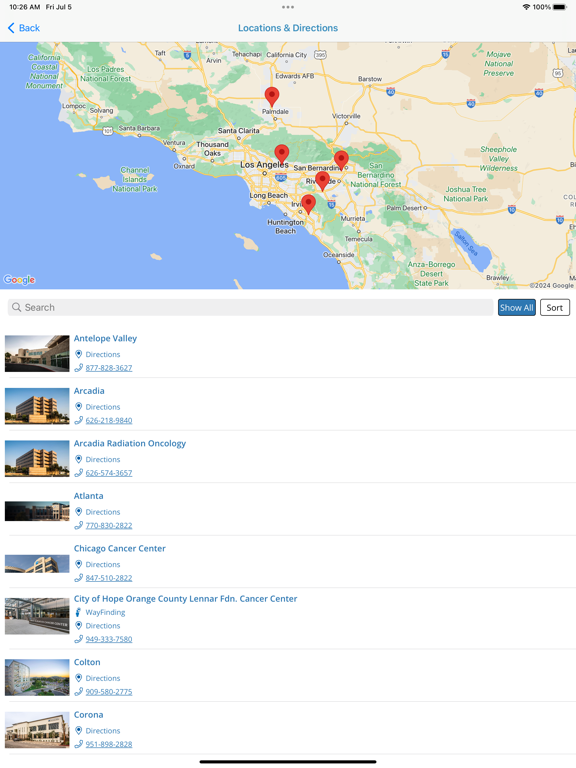Click the Show All button
The height and width of the screenshot is (768, 576).
[x=517, y=308]
